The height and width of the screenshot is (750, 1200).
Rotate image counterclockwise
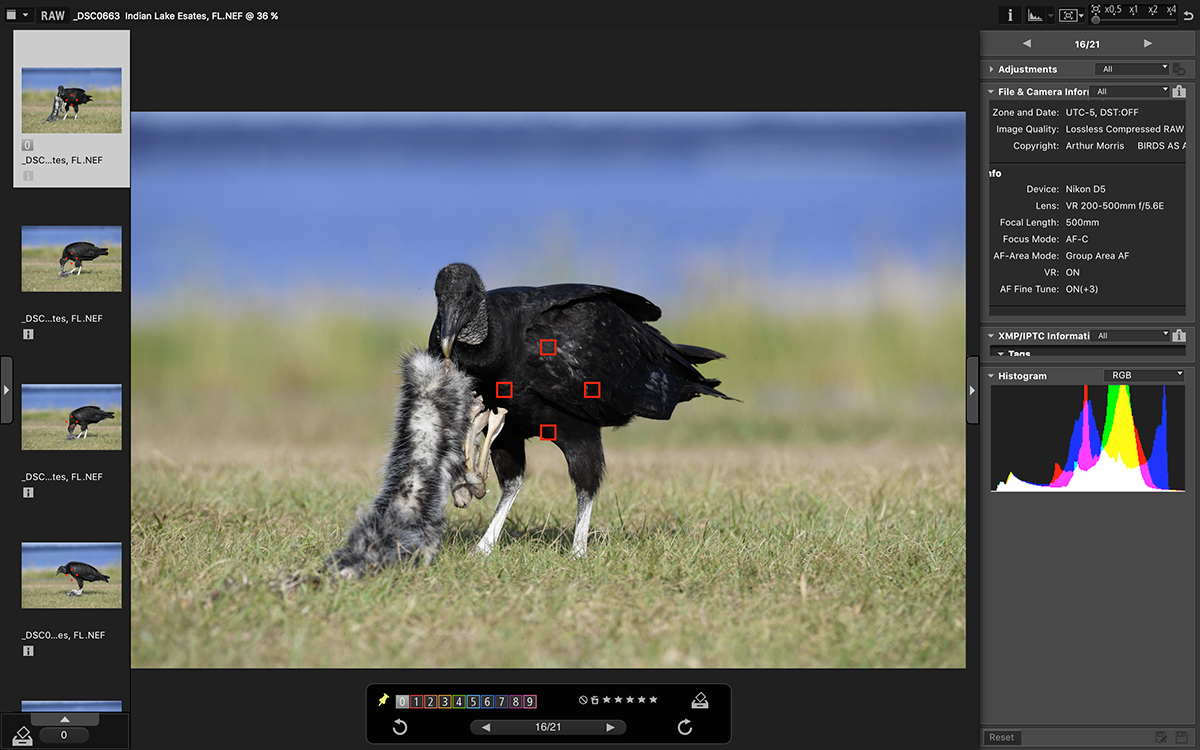click(x=400, y=727)
